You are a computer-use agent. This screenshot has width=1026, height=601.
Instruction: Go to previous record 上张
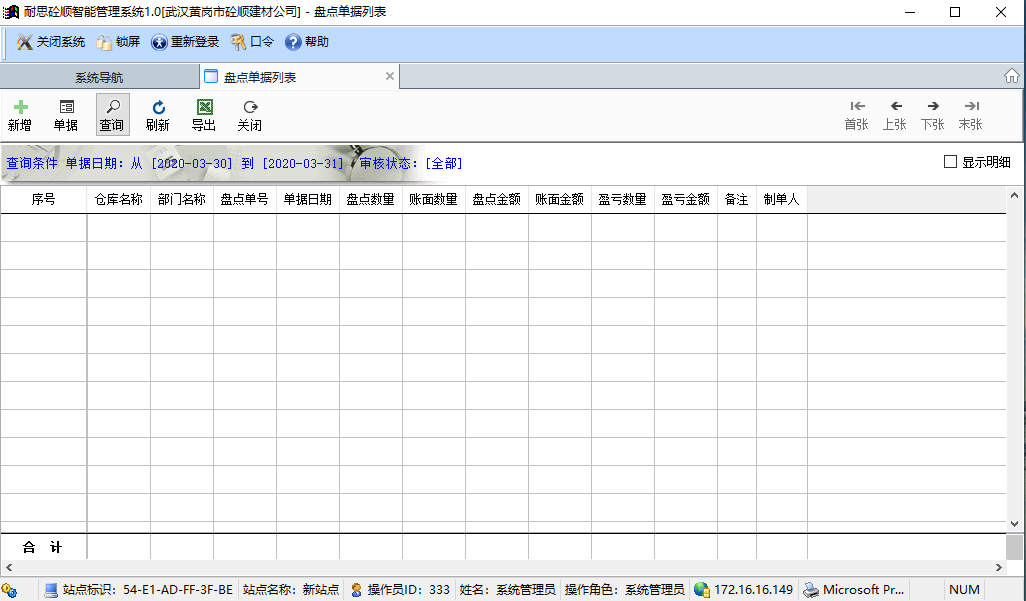pos(895,107)
